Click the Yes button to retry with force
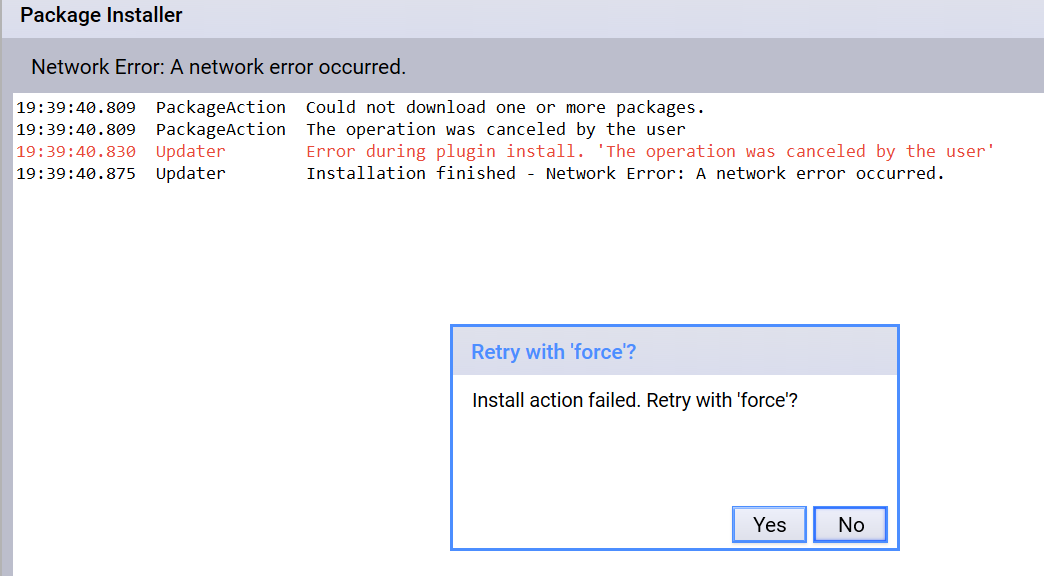The height and width of the screenshot is (576, 1044). coord(769,524)
